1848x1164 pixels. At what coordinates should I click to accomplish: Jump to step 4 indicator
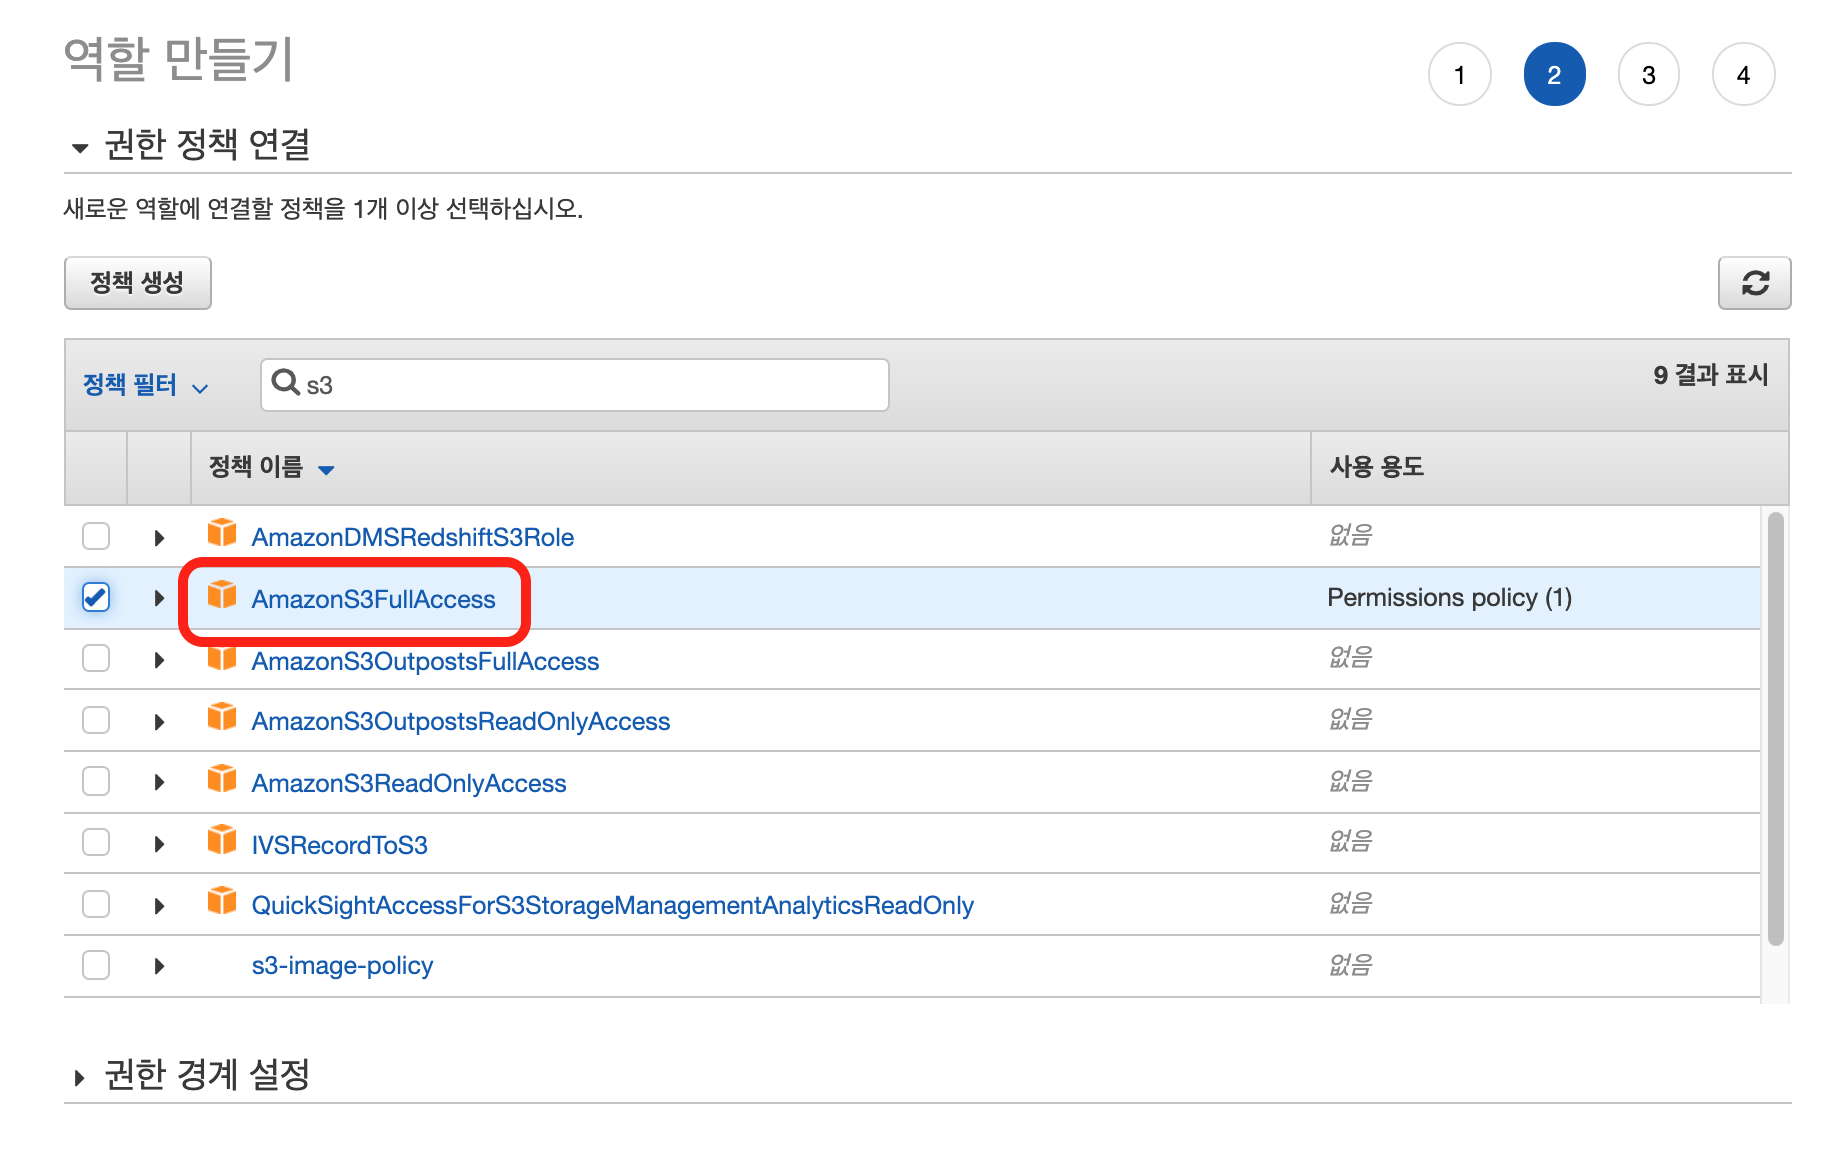pos(1743,74)
